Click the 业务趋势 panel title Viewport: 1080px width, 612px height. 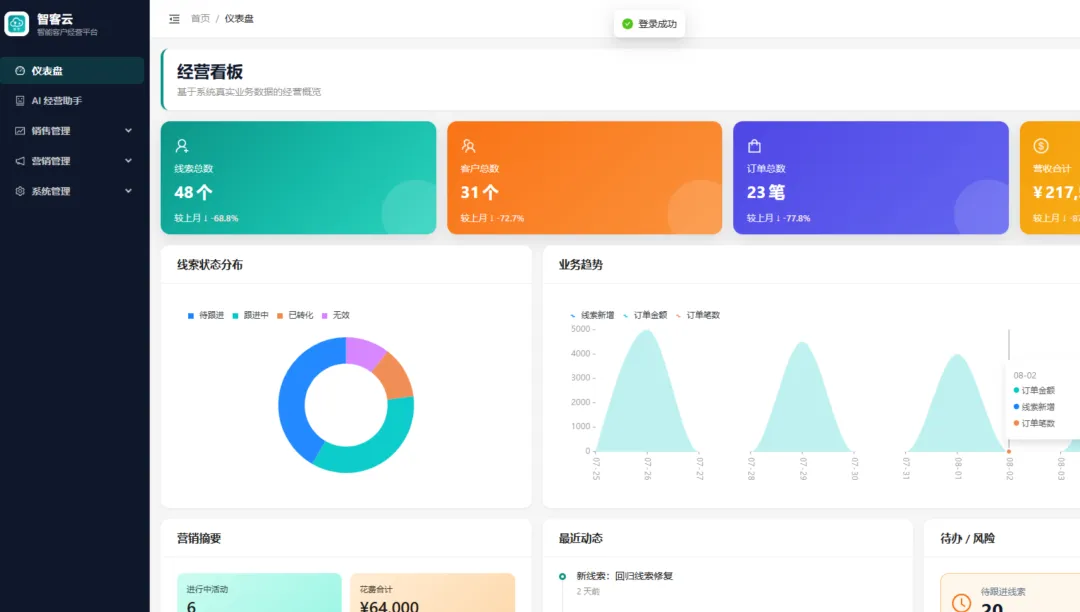tap(581, 264)
